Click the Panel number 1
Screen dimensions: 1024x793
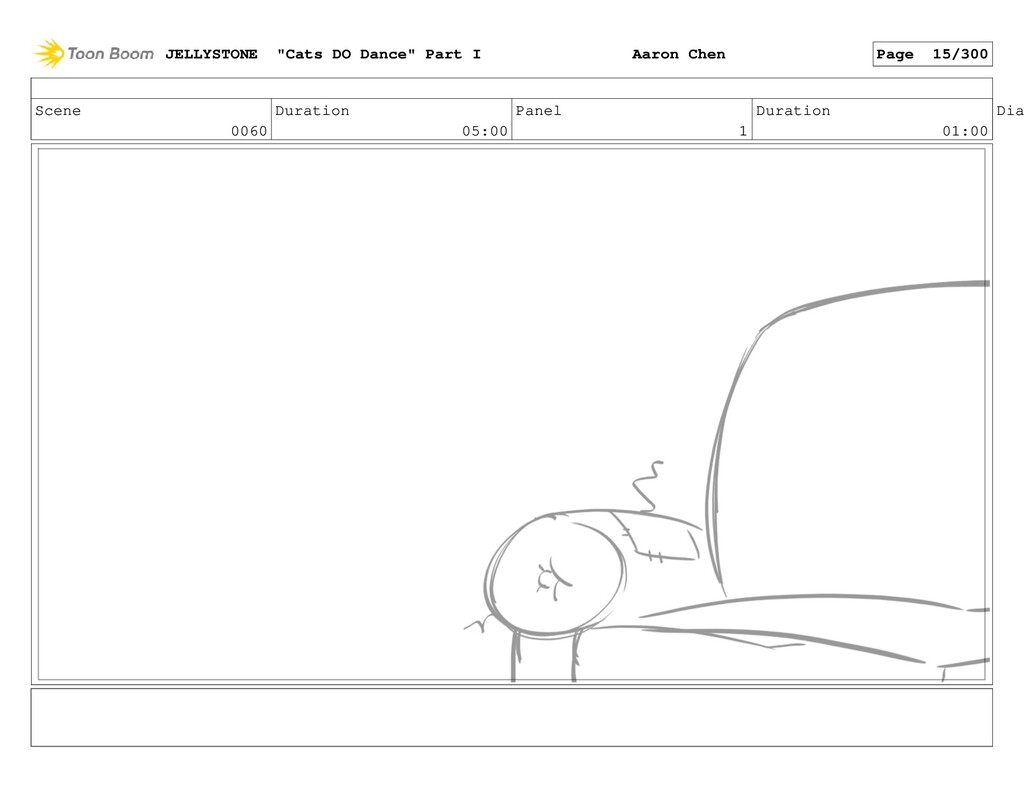[x=743, y=131]
